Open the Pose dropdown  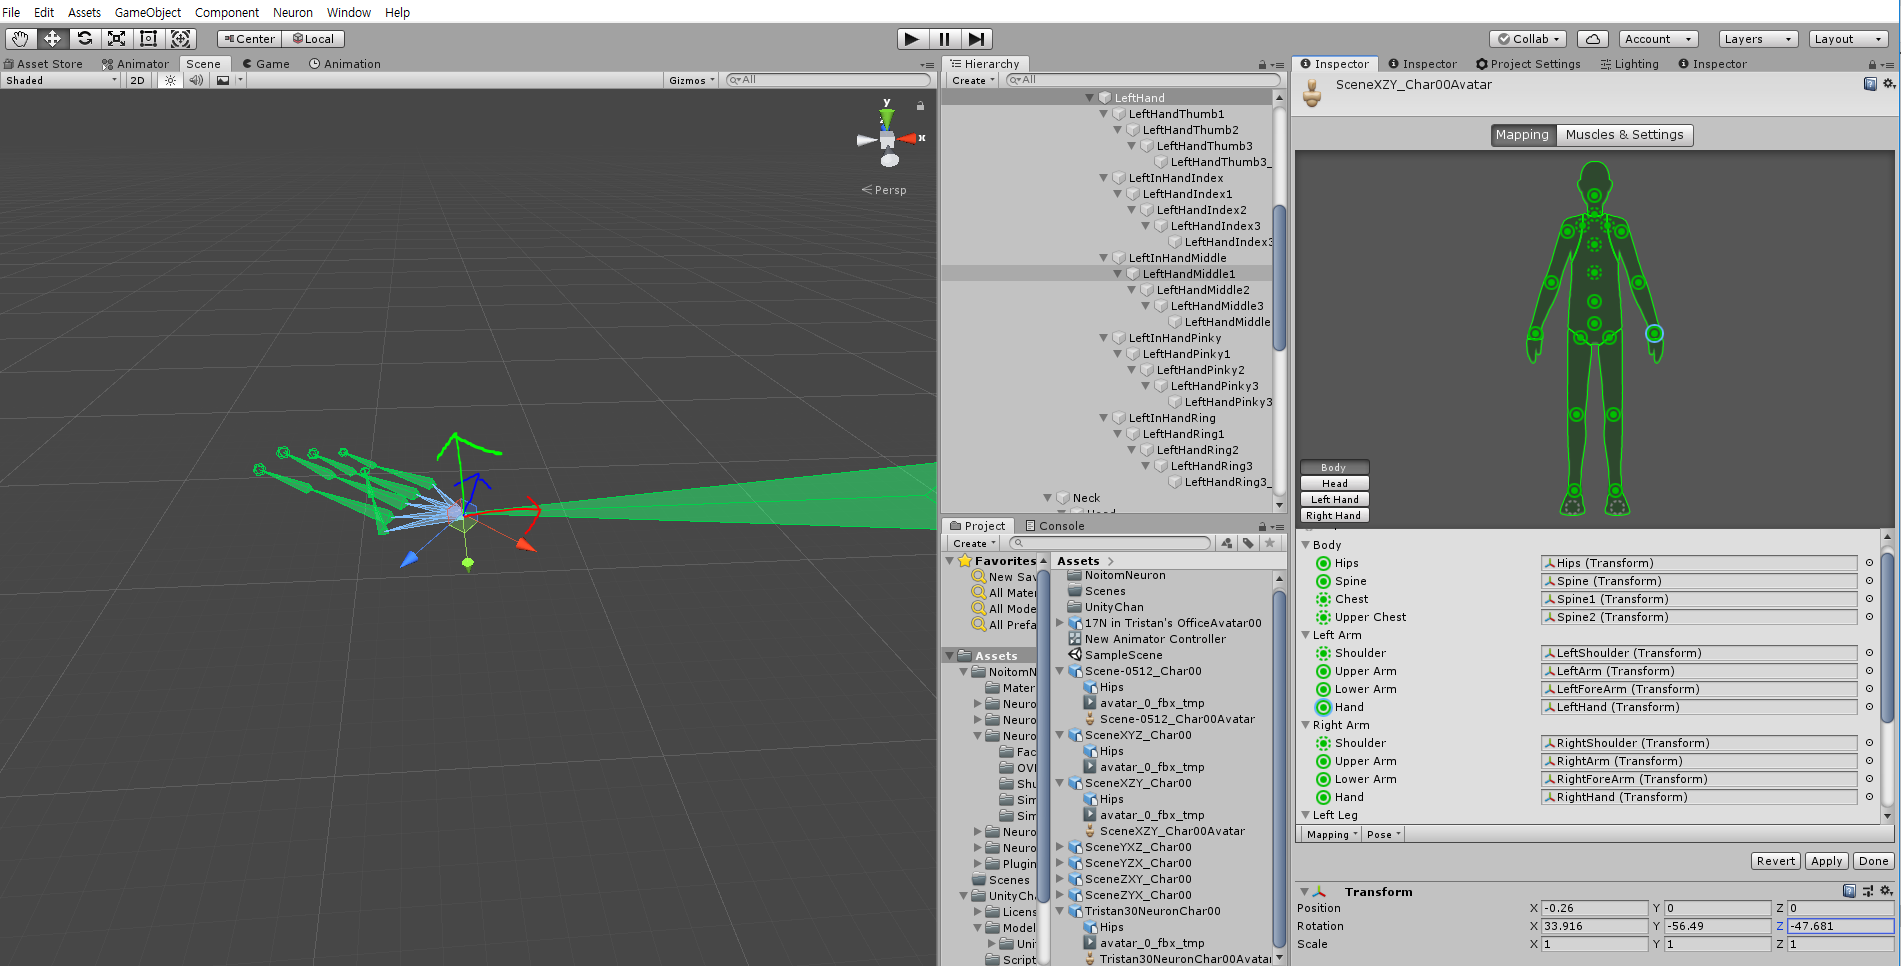click(1384, 835)
